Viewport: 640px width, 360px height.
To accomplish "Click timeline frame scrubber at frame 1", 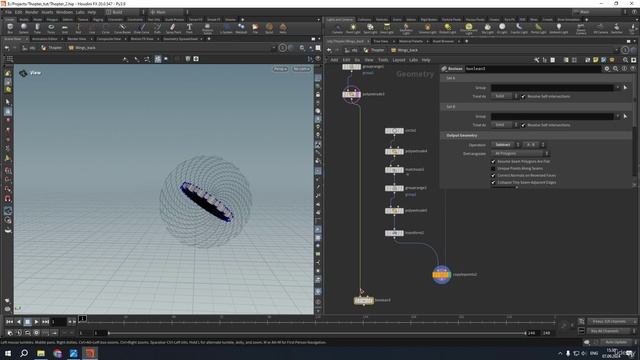I will 82,318.
